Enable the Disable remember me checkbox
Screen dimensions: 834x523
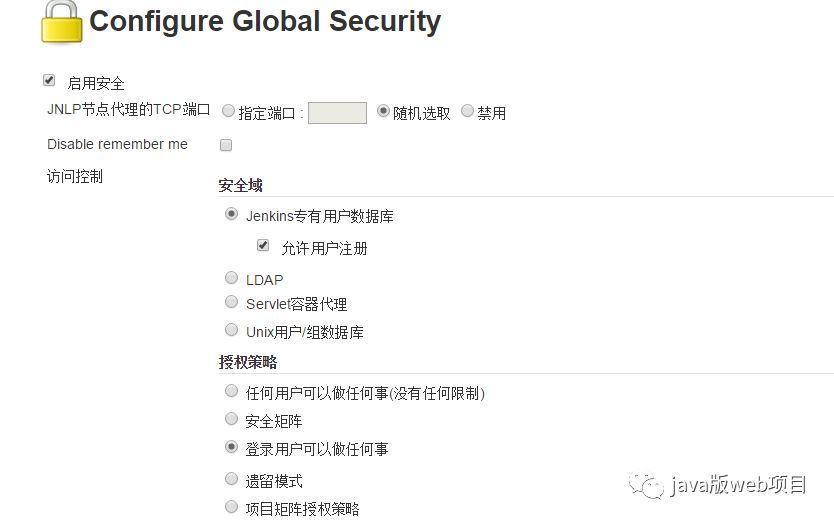(226, 145)
